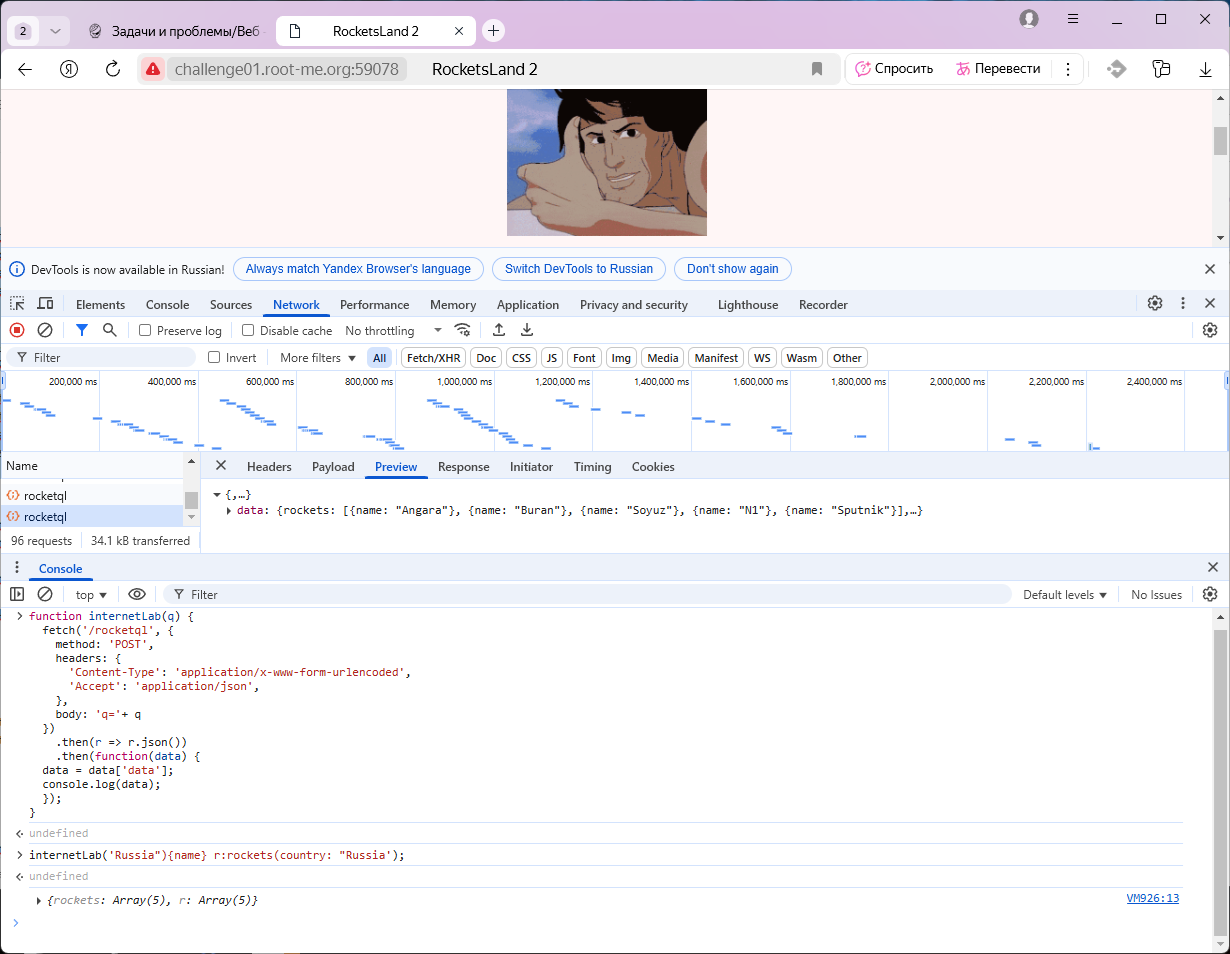Open the Headers tab of the request
Screen dimensions: 1230x954
[x=269, y=466]
